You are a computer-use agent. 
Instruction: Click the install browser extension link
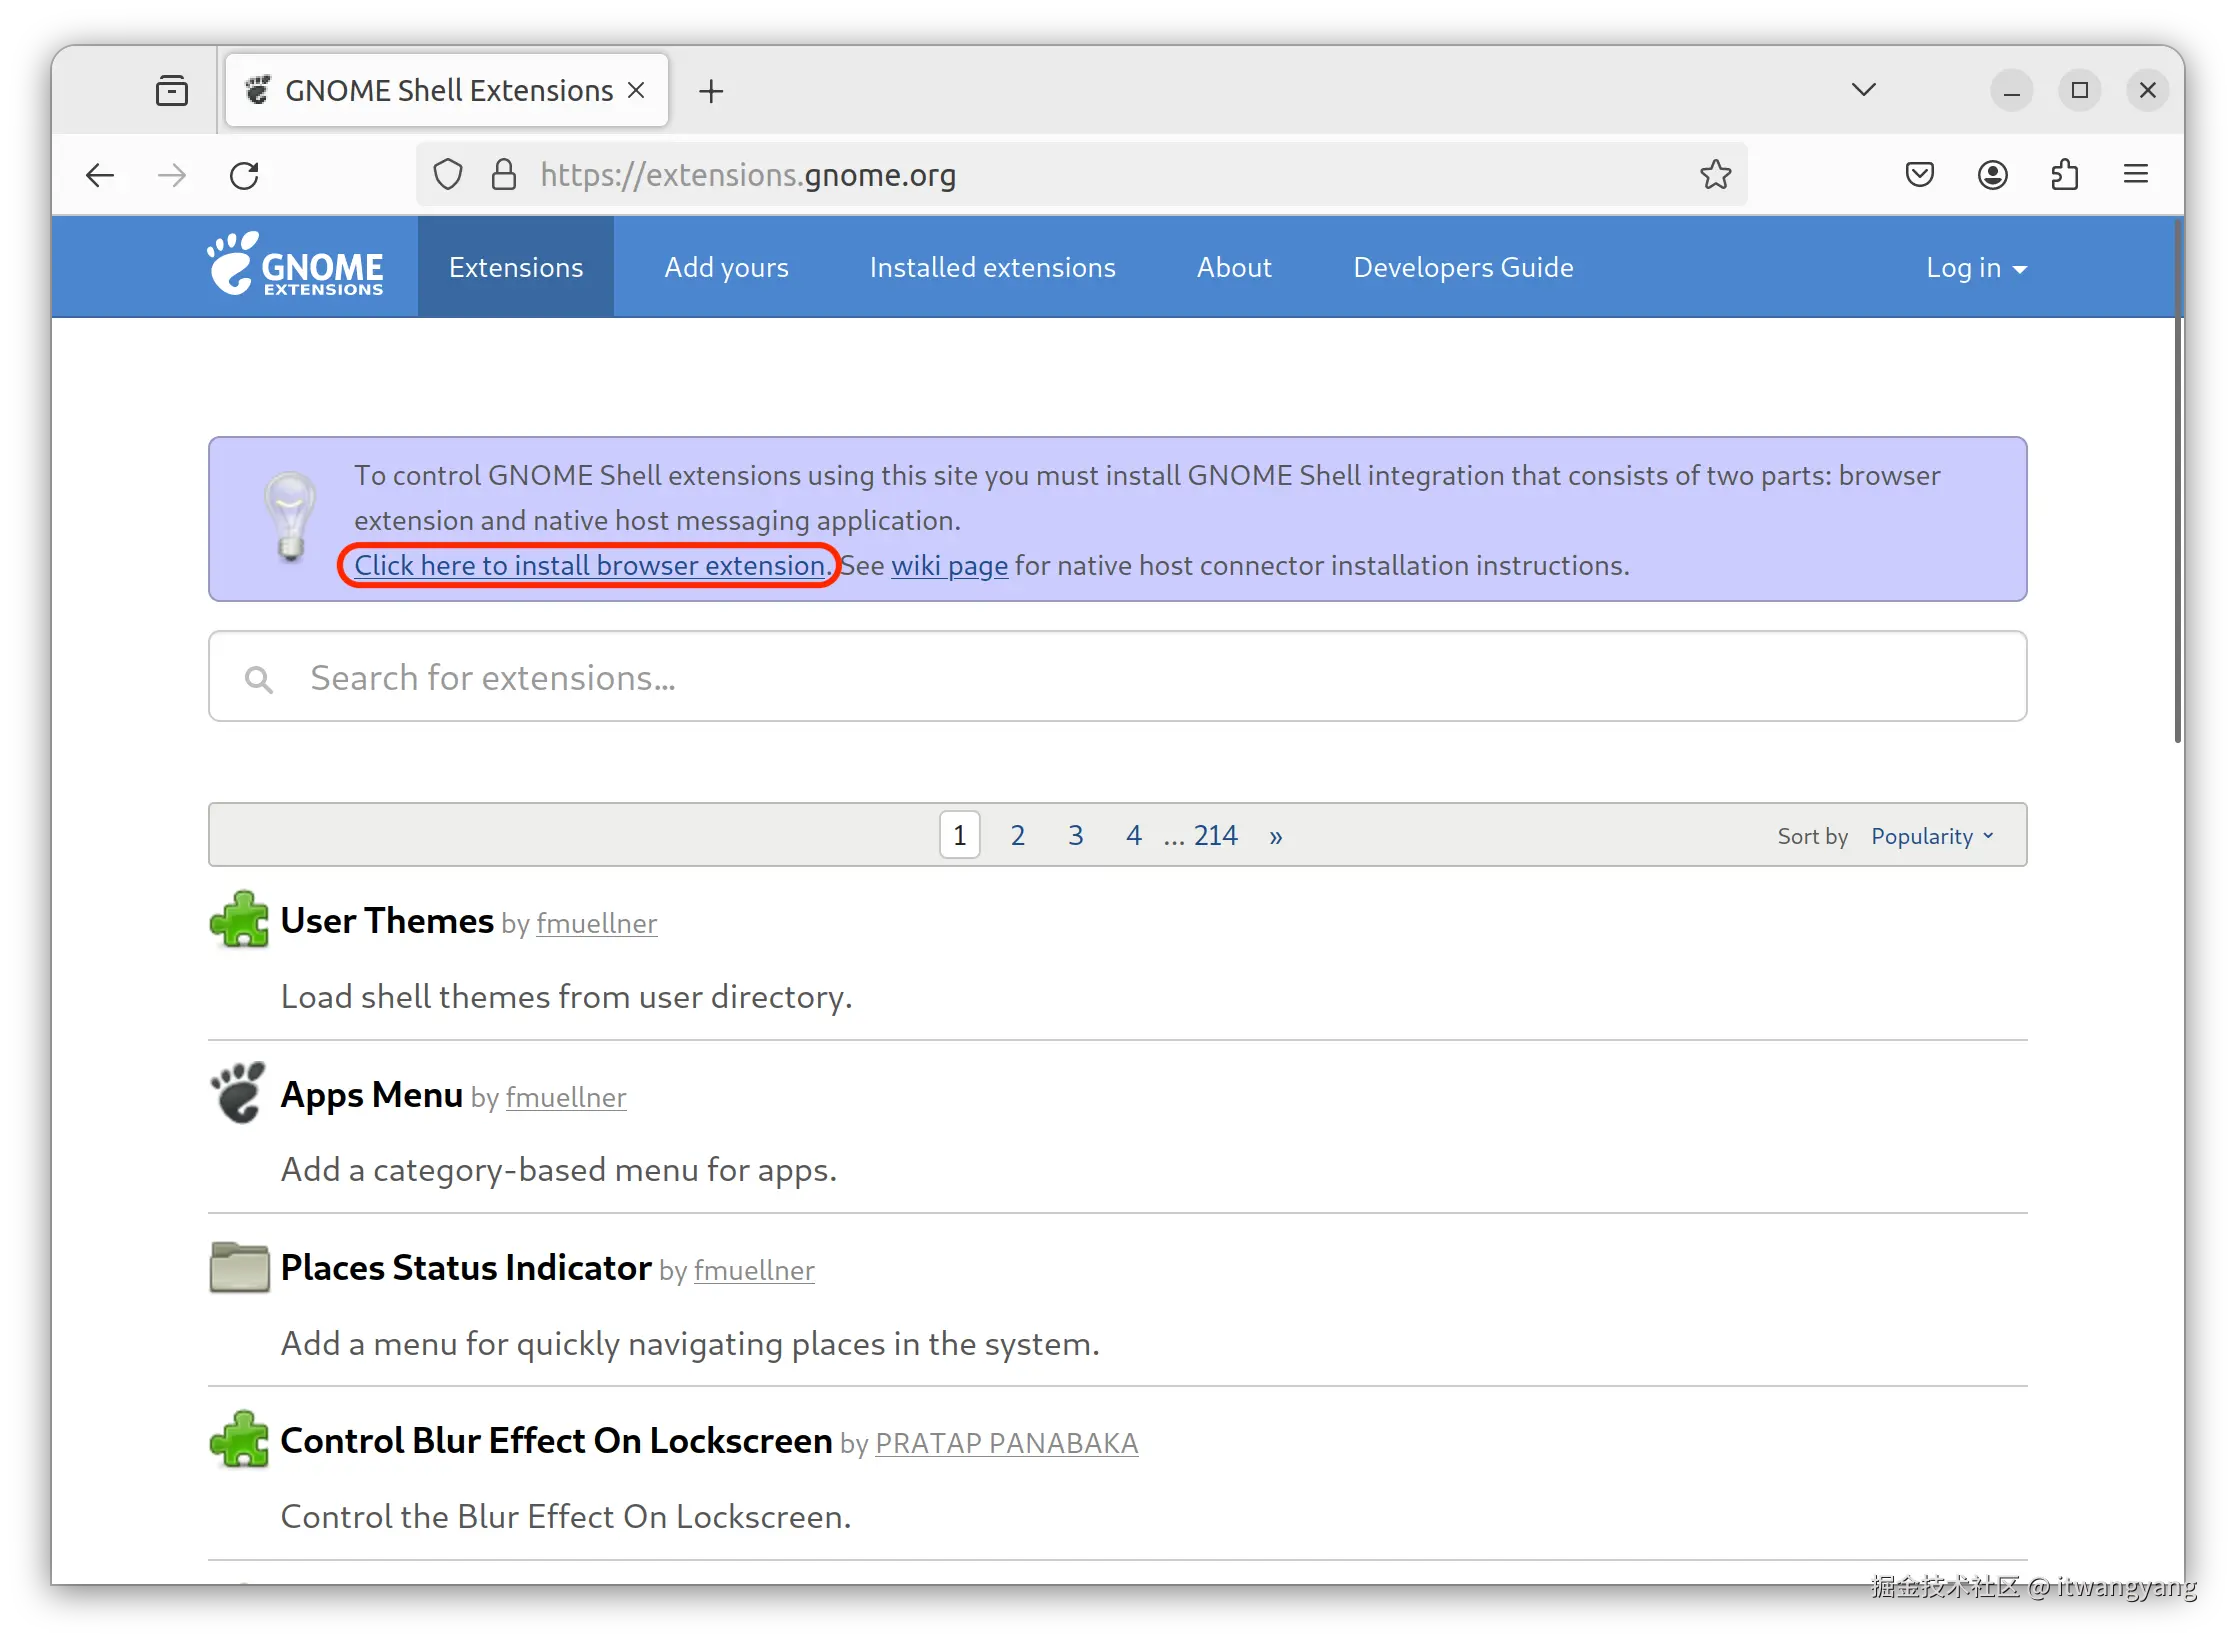[x=590, y=566]
